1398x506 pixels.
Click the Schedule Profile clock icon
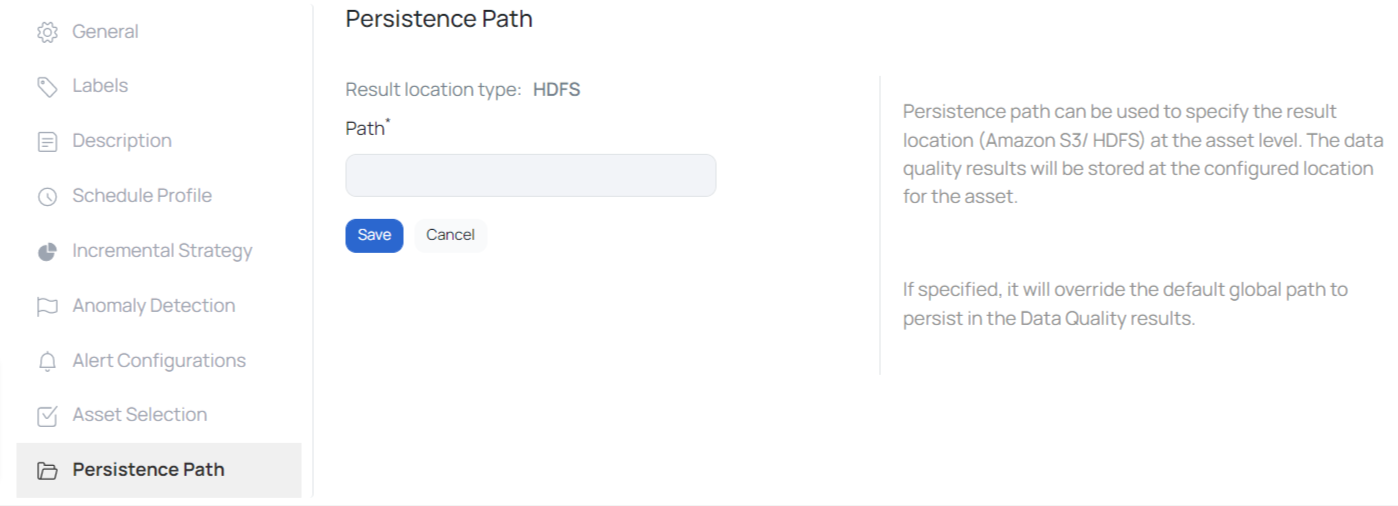[x=47, y=197]
